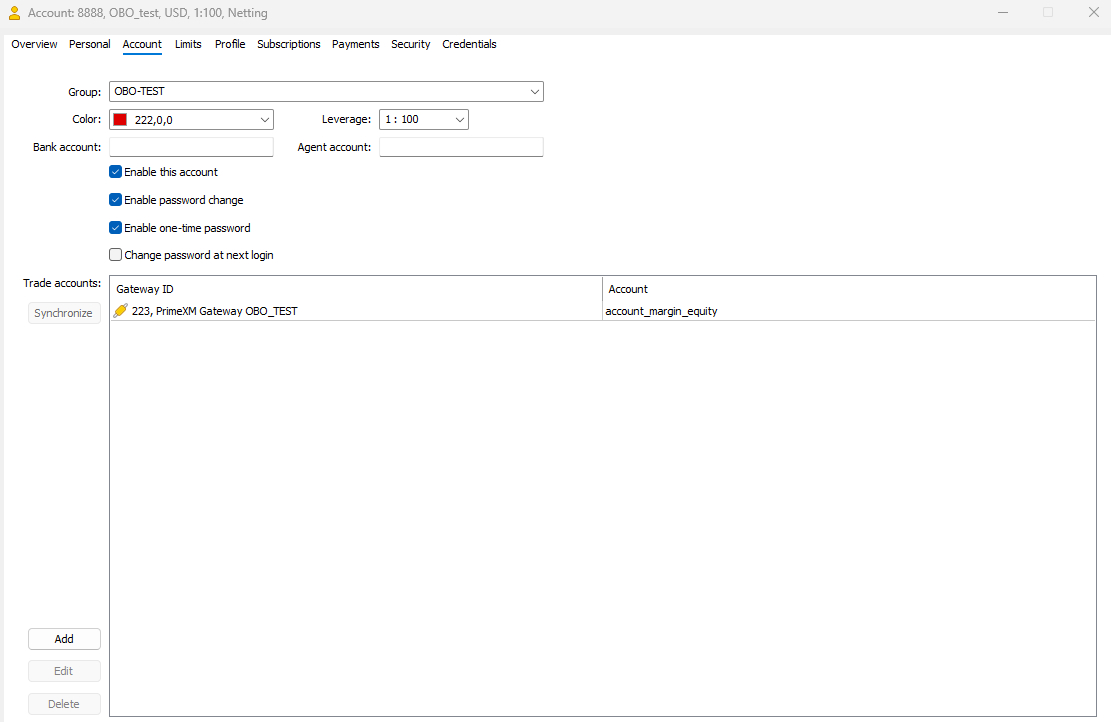The image size is (1111, 722).
Task: Open the Color 222,0,0 dropdown
Action: 191,120
